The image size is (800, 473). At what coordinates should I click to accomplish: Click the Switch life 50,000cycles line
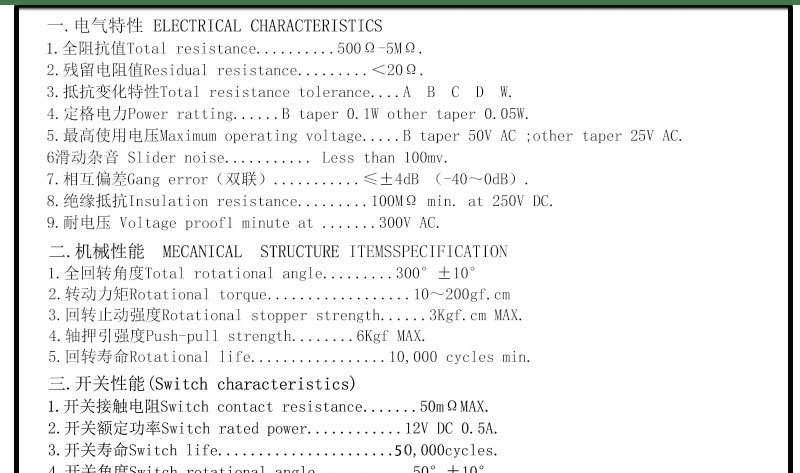pyautogui.click(x=273, y=450)
